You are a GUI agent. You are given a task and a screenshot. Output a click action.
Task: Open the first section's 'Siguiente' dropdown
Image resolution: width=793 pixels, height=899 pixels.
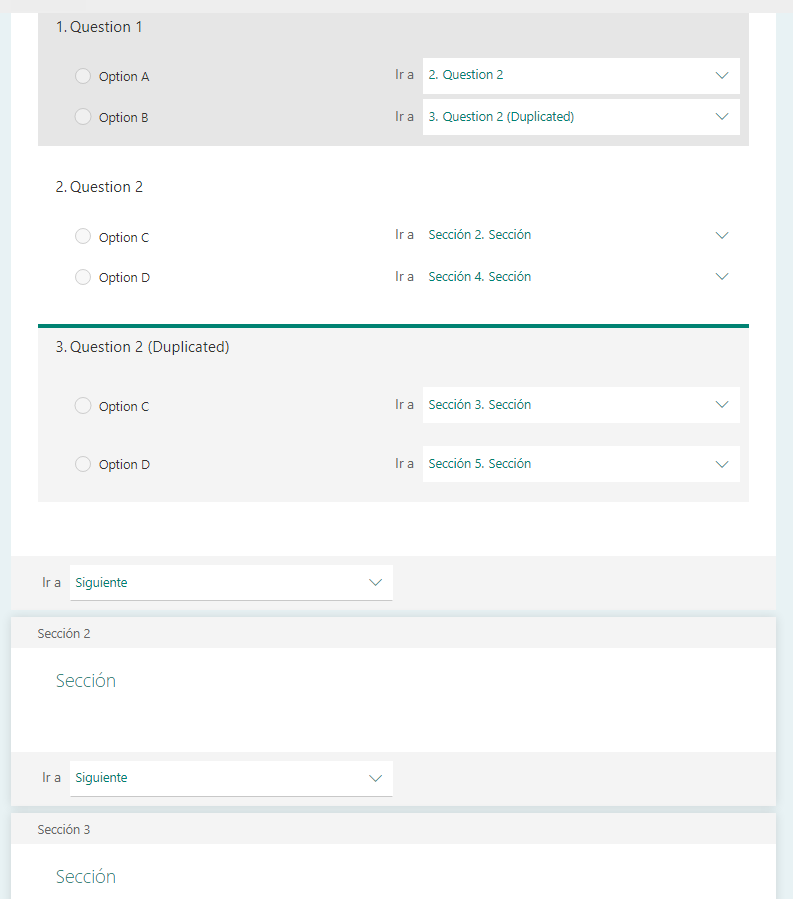231,583
